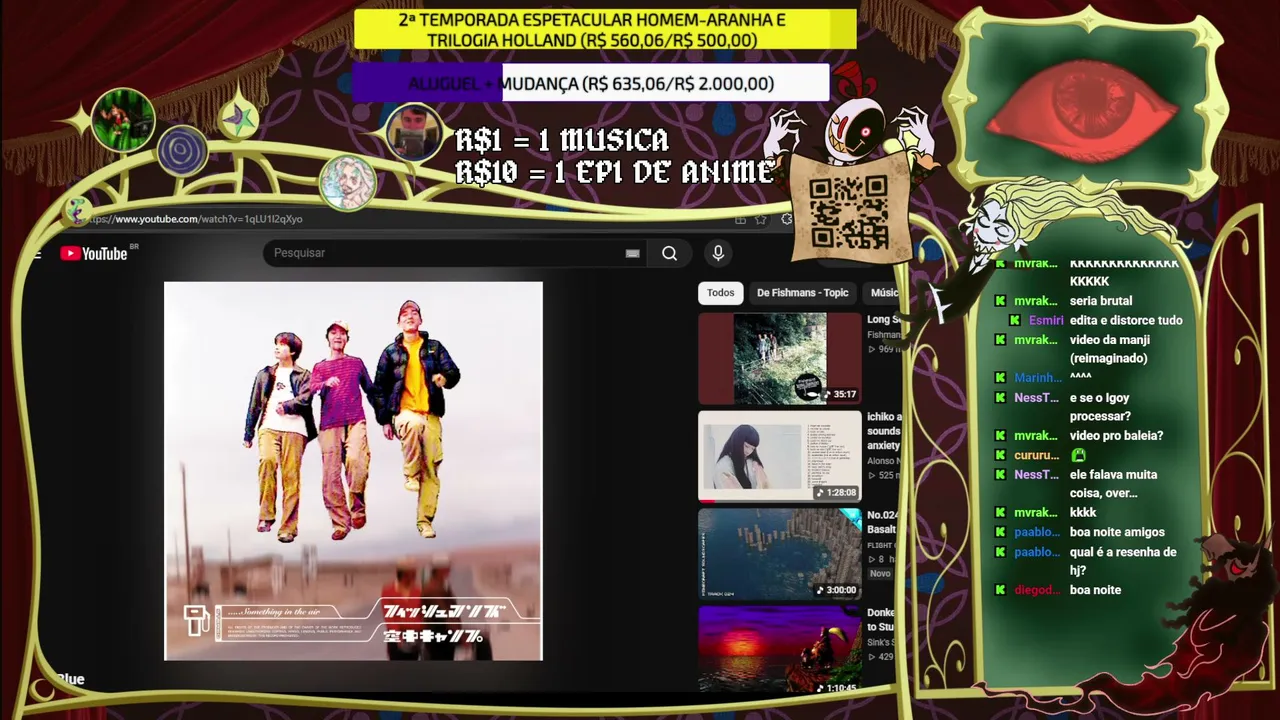1280x720 pixels.
Task: Open the 1:28:08 video thumbnail
Action: tap(779, 456)
